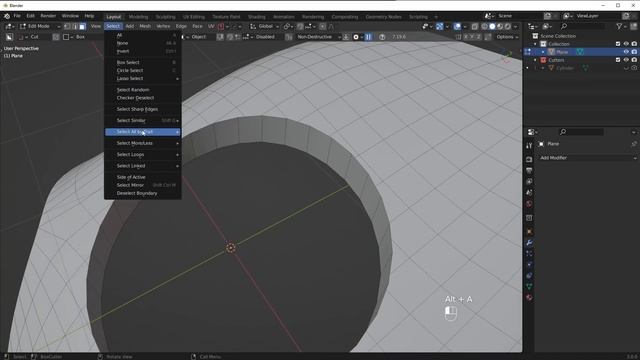Open the Options dropdown in viewport
Screen dimensions: 640x360
(x=507, y=37)
